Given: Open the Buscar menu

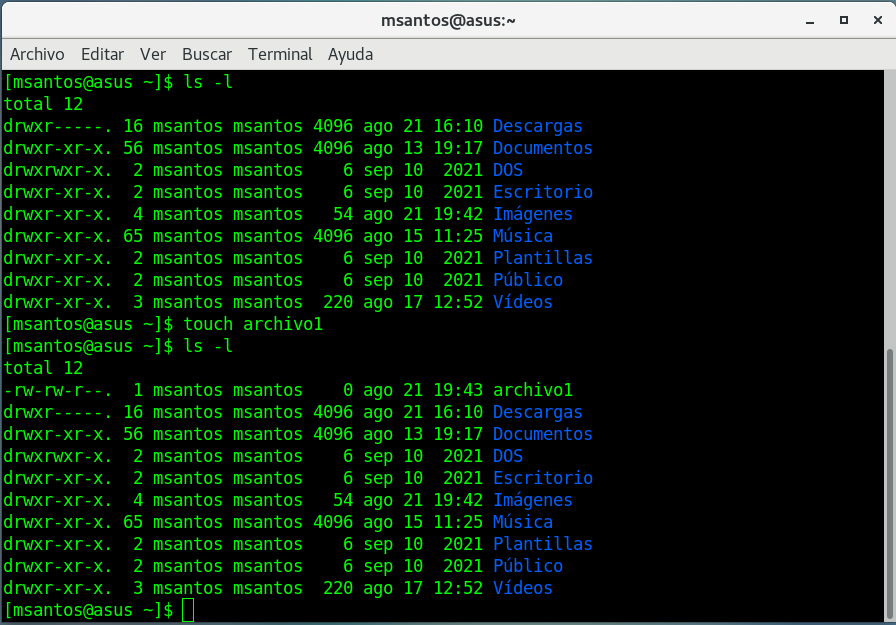Looking at the screenshot, I should point(207,54).
